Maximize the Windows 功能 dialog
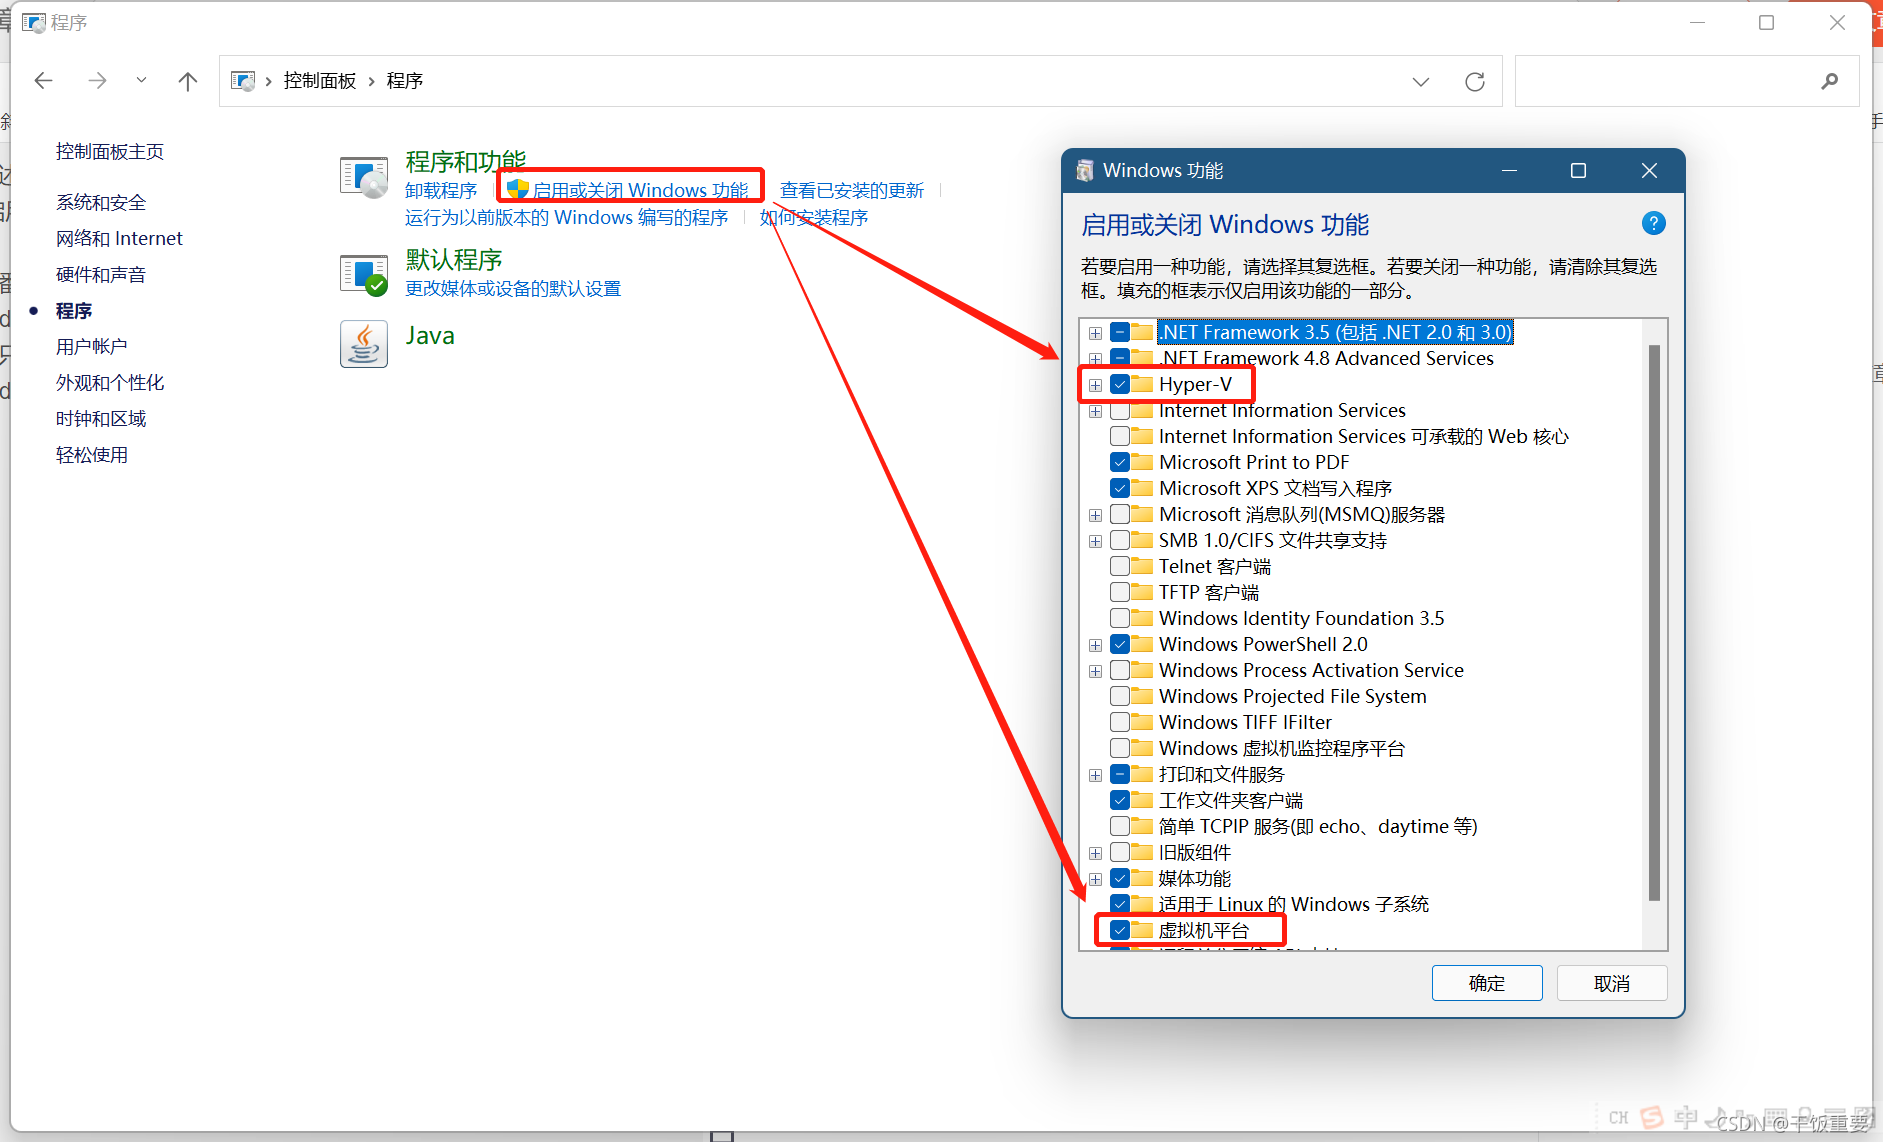Screen dimensions: 1883x1142 click(x=1578, y=171)
